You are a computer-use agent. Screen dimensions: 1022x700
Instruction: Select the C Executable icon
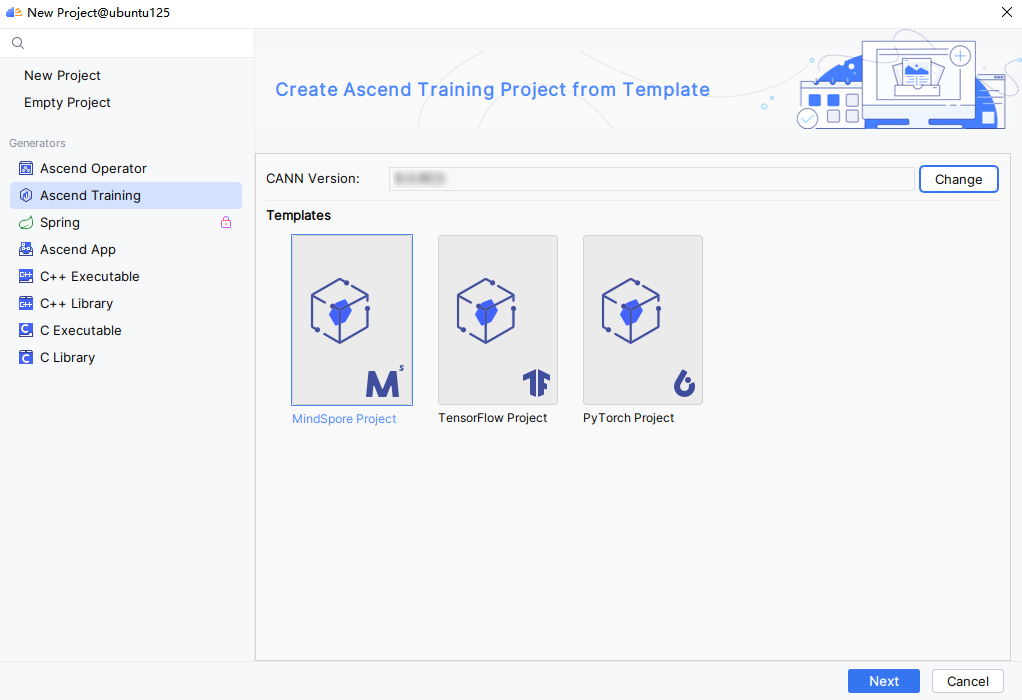pos(26,330)
